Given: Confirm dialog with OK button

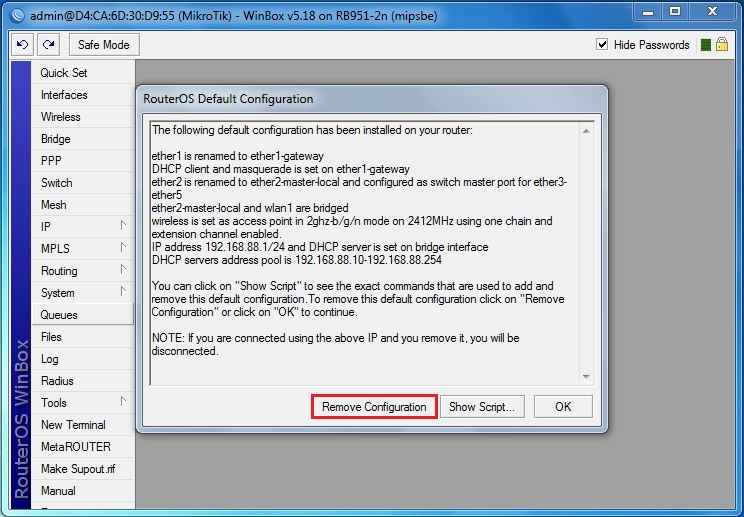Looking at the screenshot, I should (563, 407).
